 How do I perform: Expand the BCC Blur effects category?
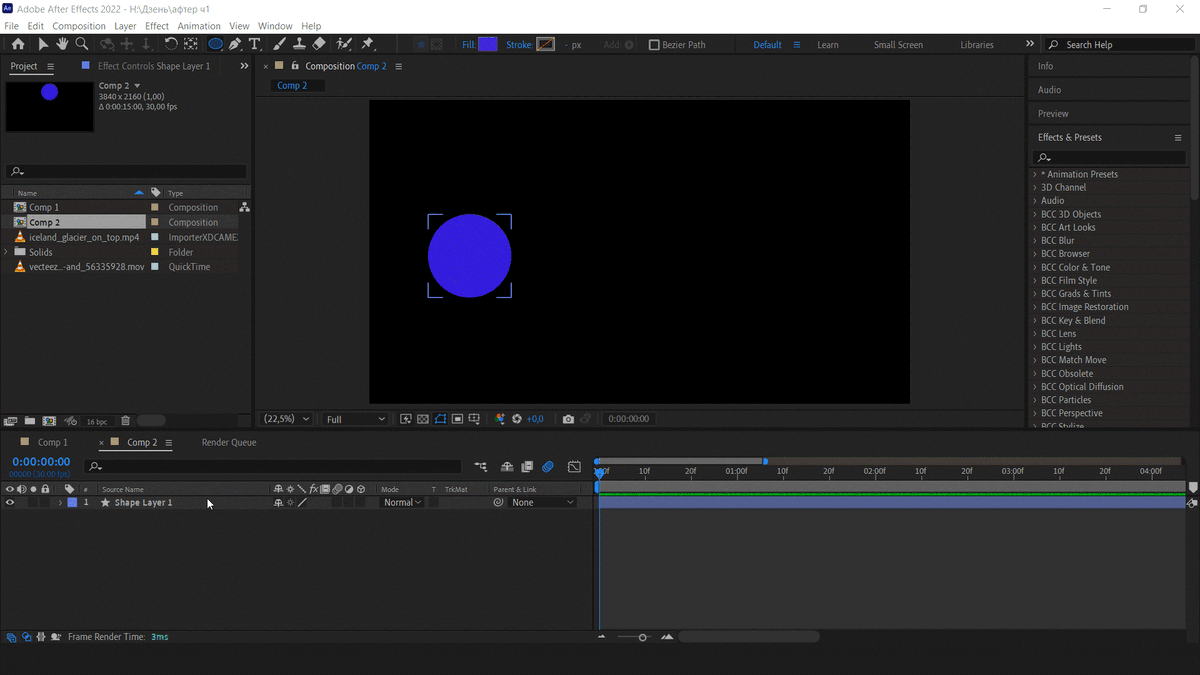[1035, 240]
